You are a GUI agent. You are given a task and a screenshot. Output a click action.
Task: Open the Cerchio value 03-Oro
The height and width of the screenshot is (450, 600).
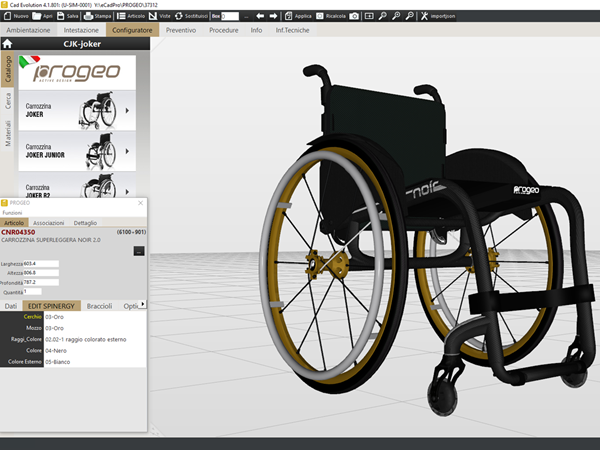(95, 317)
